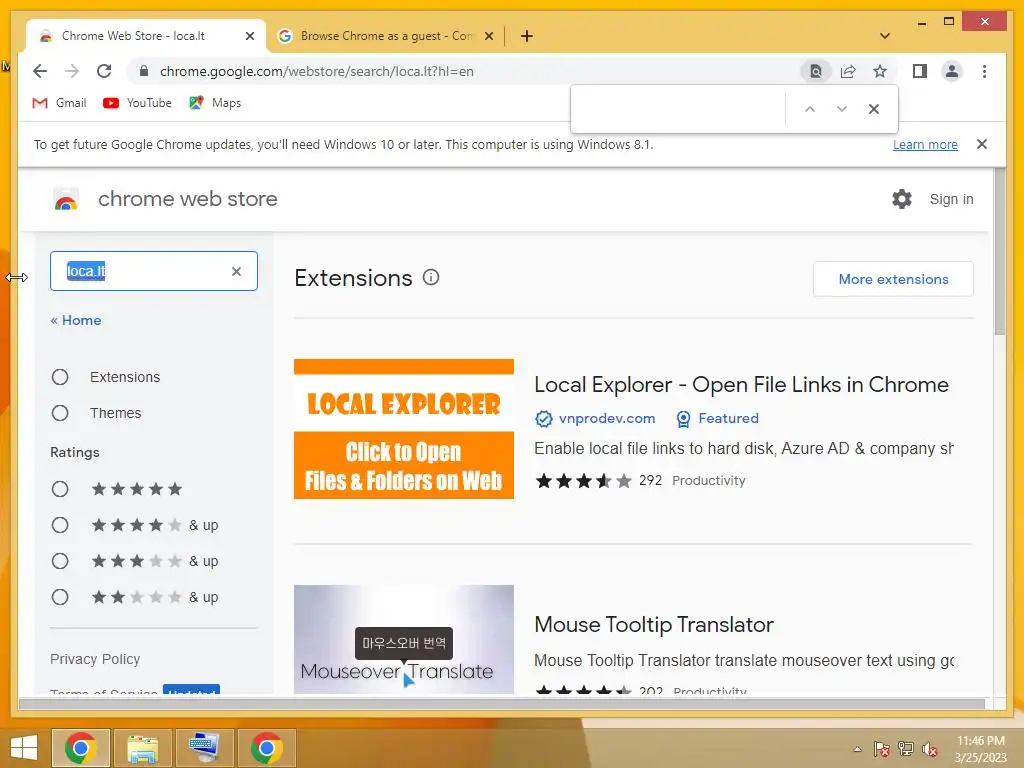Click the Productivity category label of Local Explorer
Screen dimensions: 1024x768
click(709, 481)
